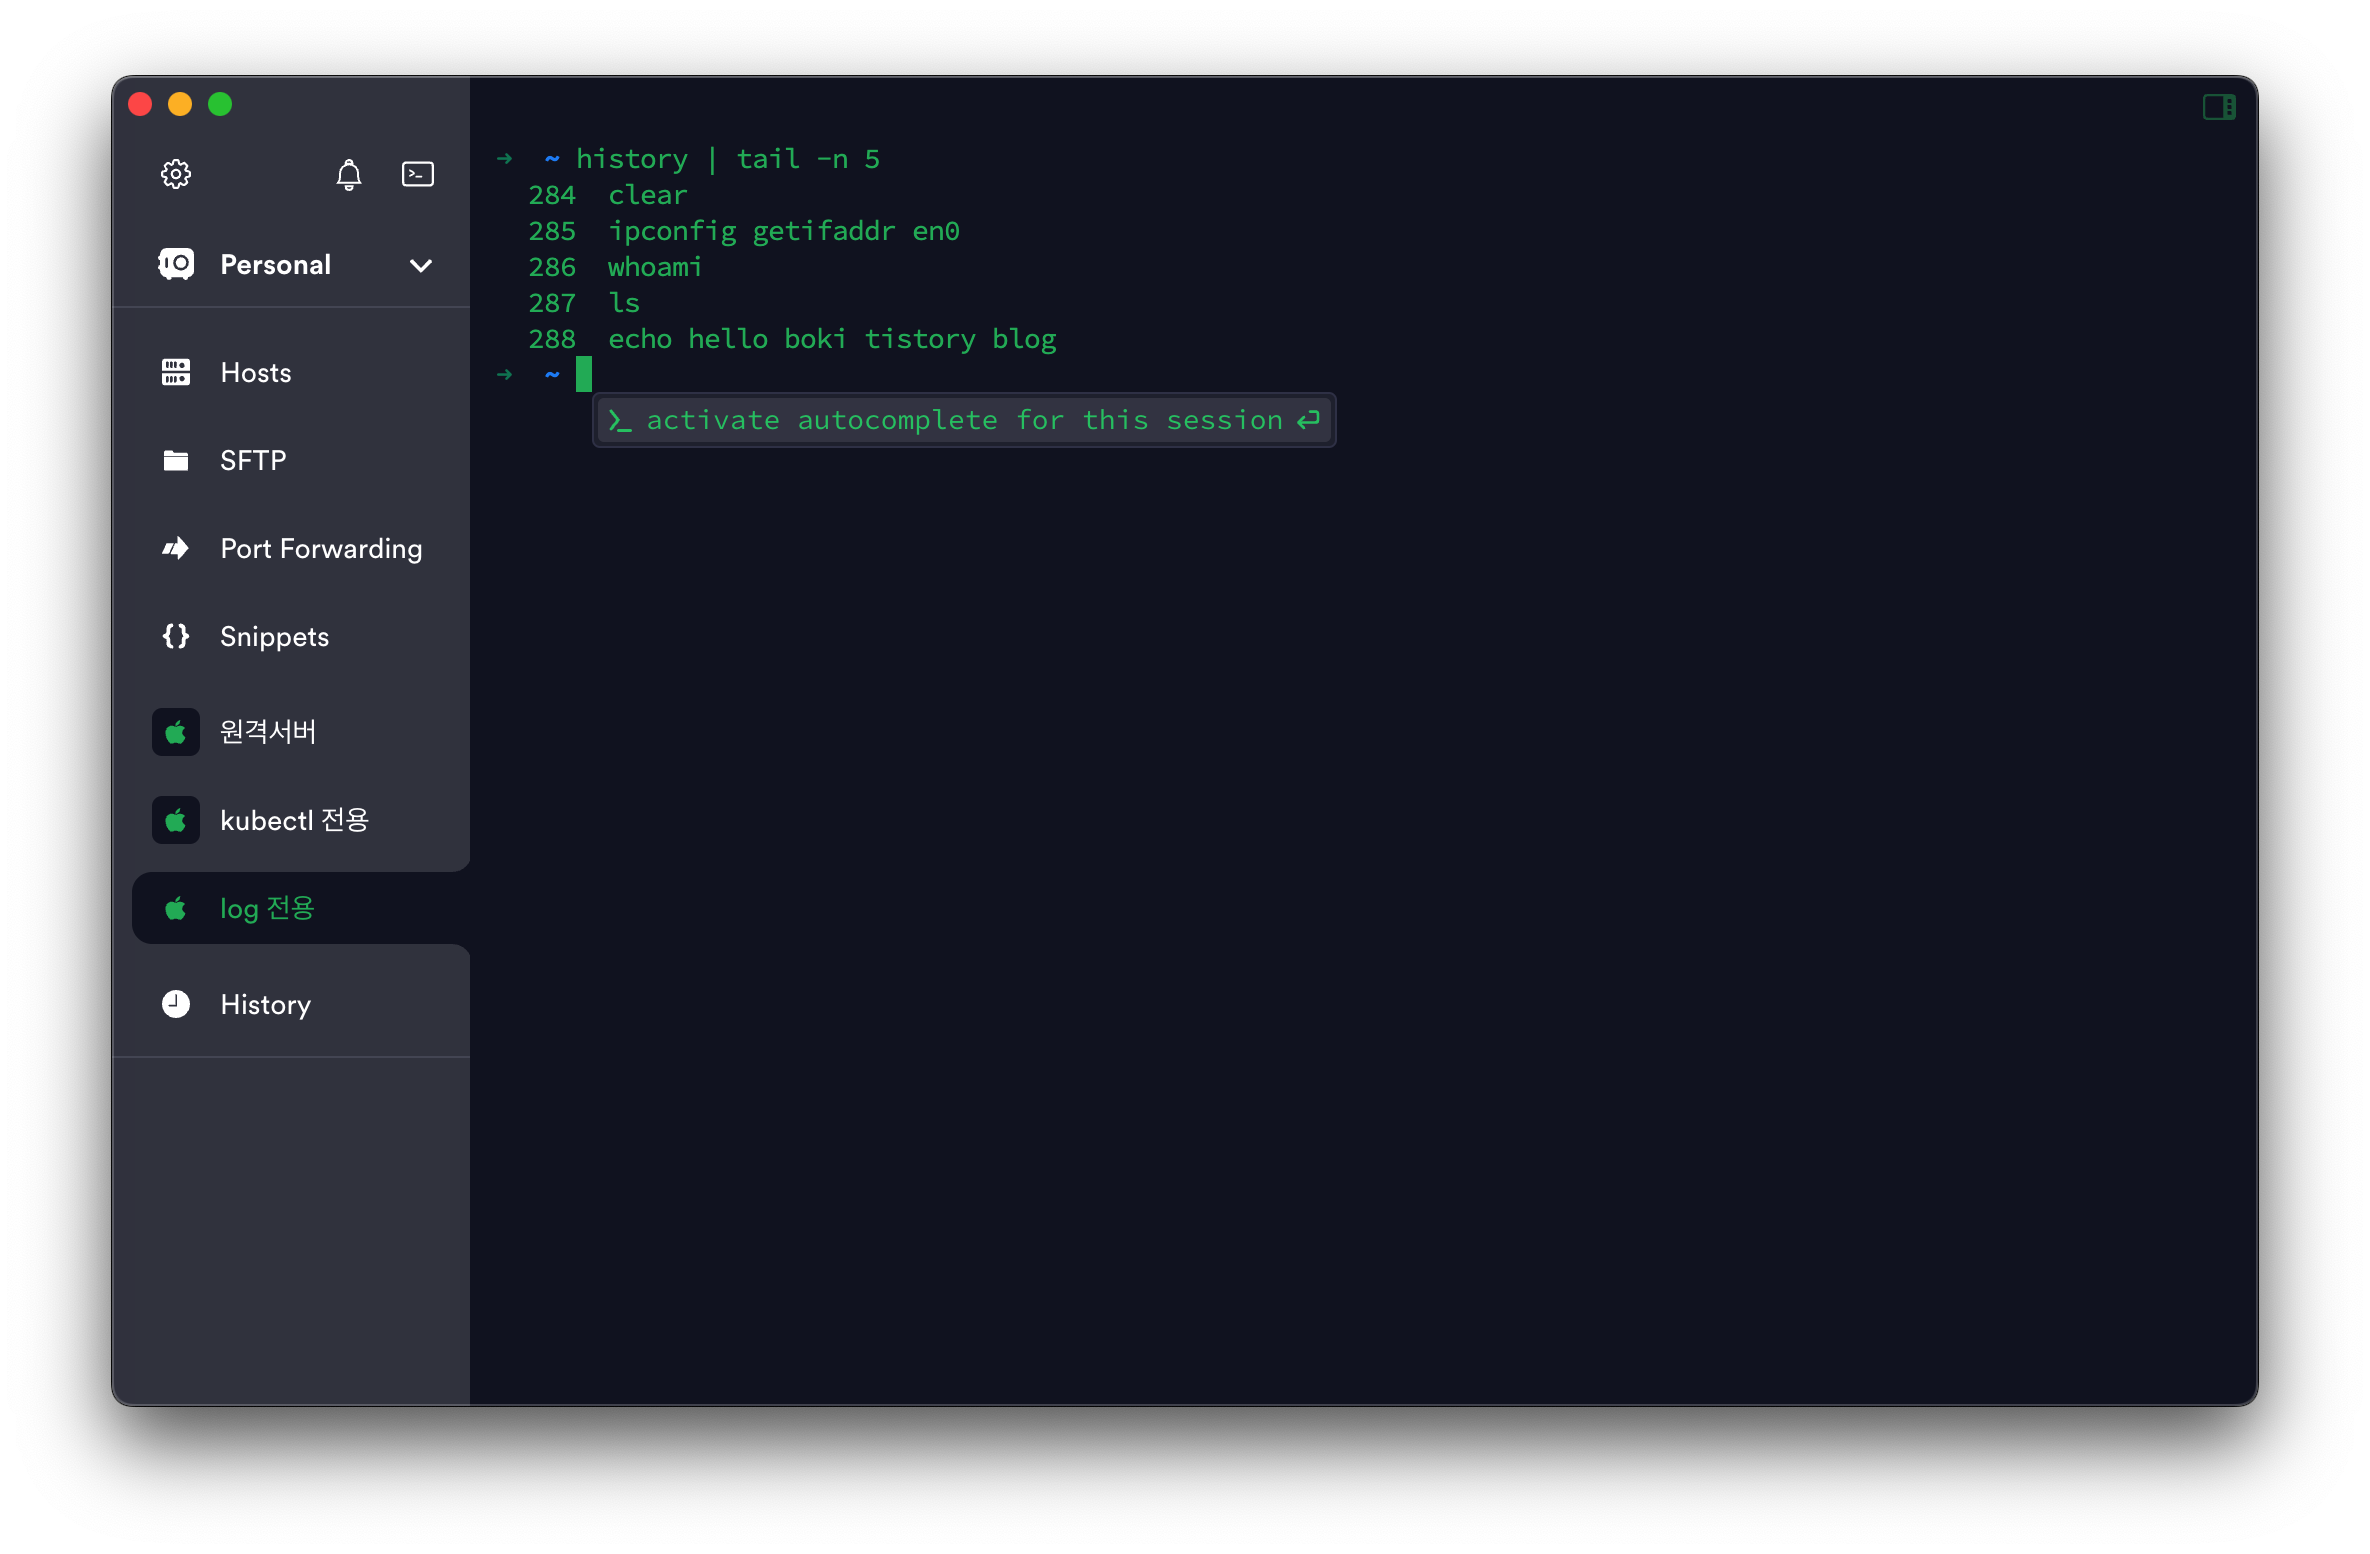Image resolution: width=2370 pixels, height=1554 pixels.
Task: Click the Hosts server icon
Action: pyautogui.click(x=176, y=373)
